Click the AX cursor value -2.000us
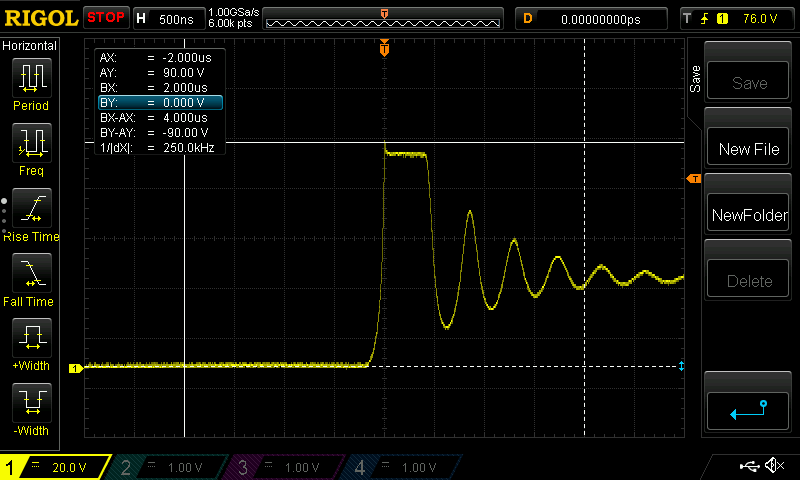 (x=187, y=58)
